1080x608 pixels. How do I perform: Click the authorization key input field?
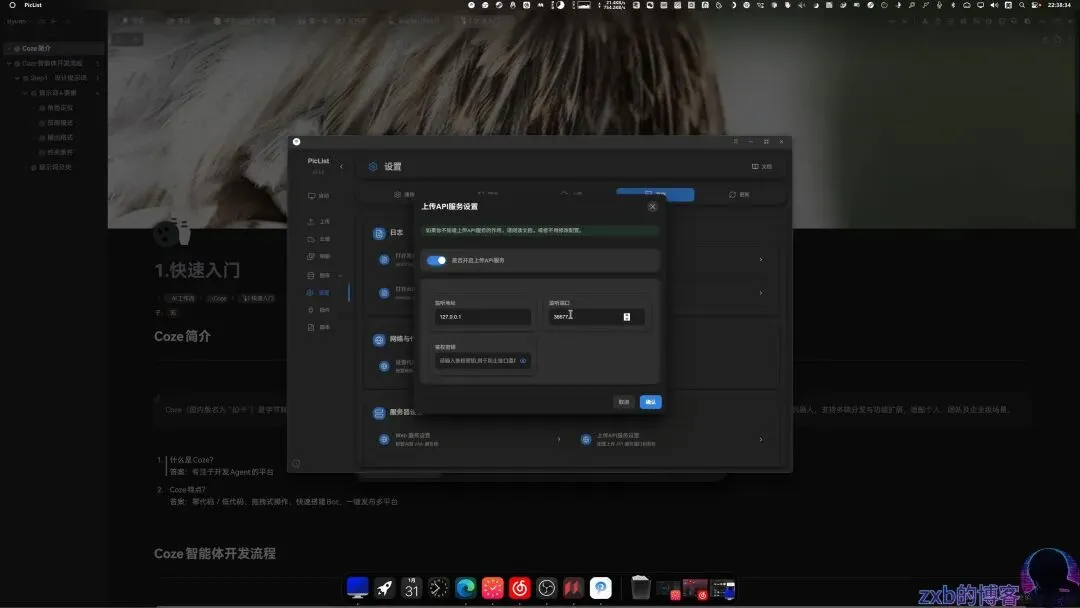[482, 361]
